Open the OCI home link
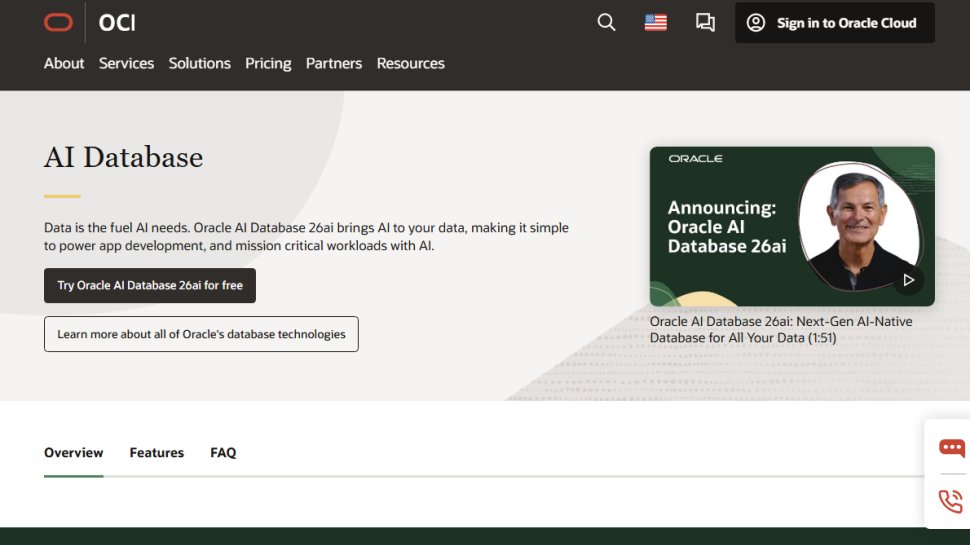 click(x=117, y=22)
